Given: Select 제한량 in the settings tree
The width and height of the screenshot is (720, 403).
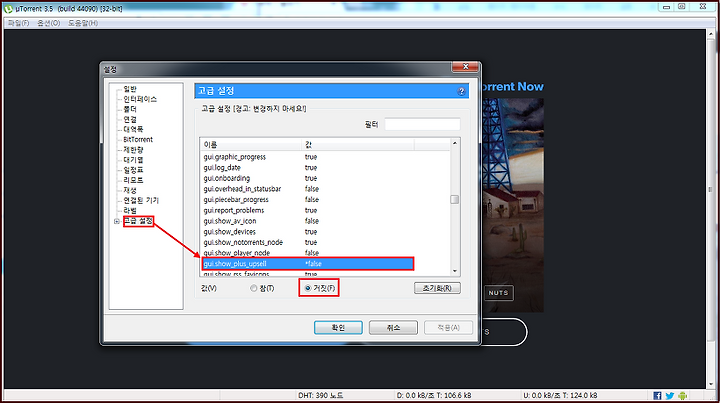Looking at the screenshot, I should click(133, 150).
